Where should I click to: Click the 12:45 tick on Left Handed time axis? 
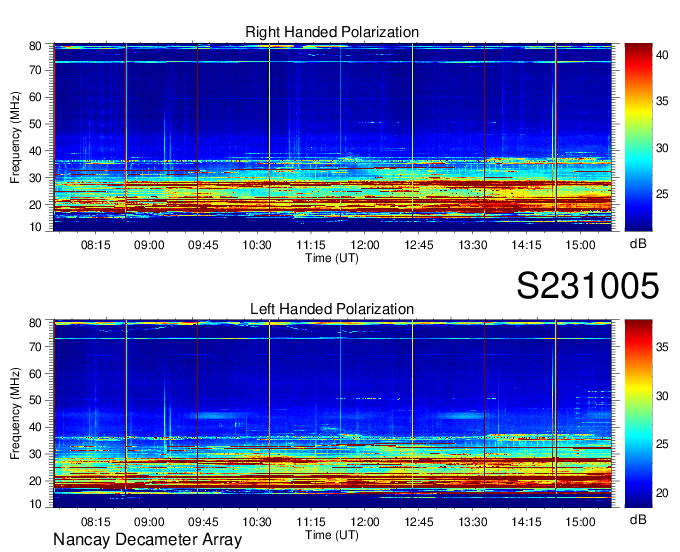point(418,522)
